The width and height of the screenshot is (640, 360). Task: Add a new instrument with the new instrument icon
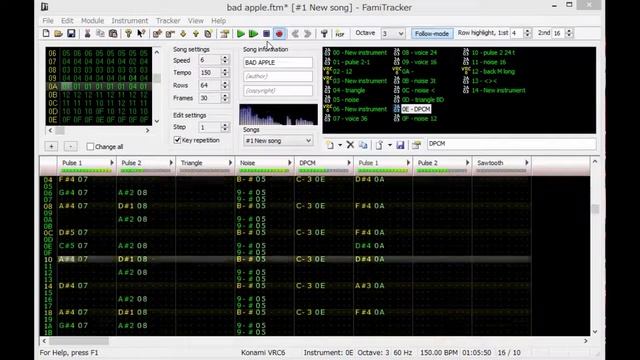329,145
